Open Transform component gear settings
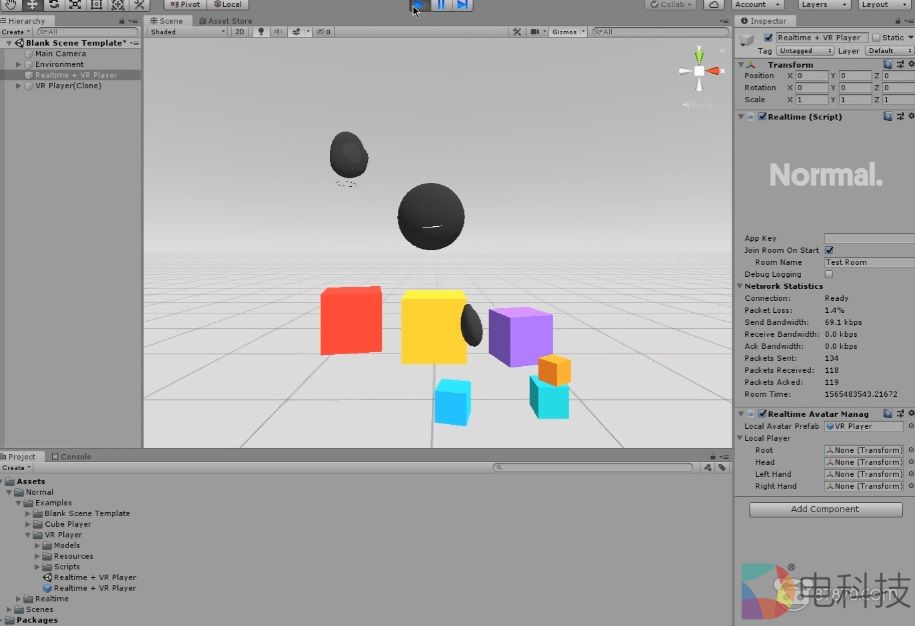The height and width of the screenshot is (626, 915). pos(909,64)
